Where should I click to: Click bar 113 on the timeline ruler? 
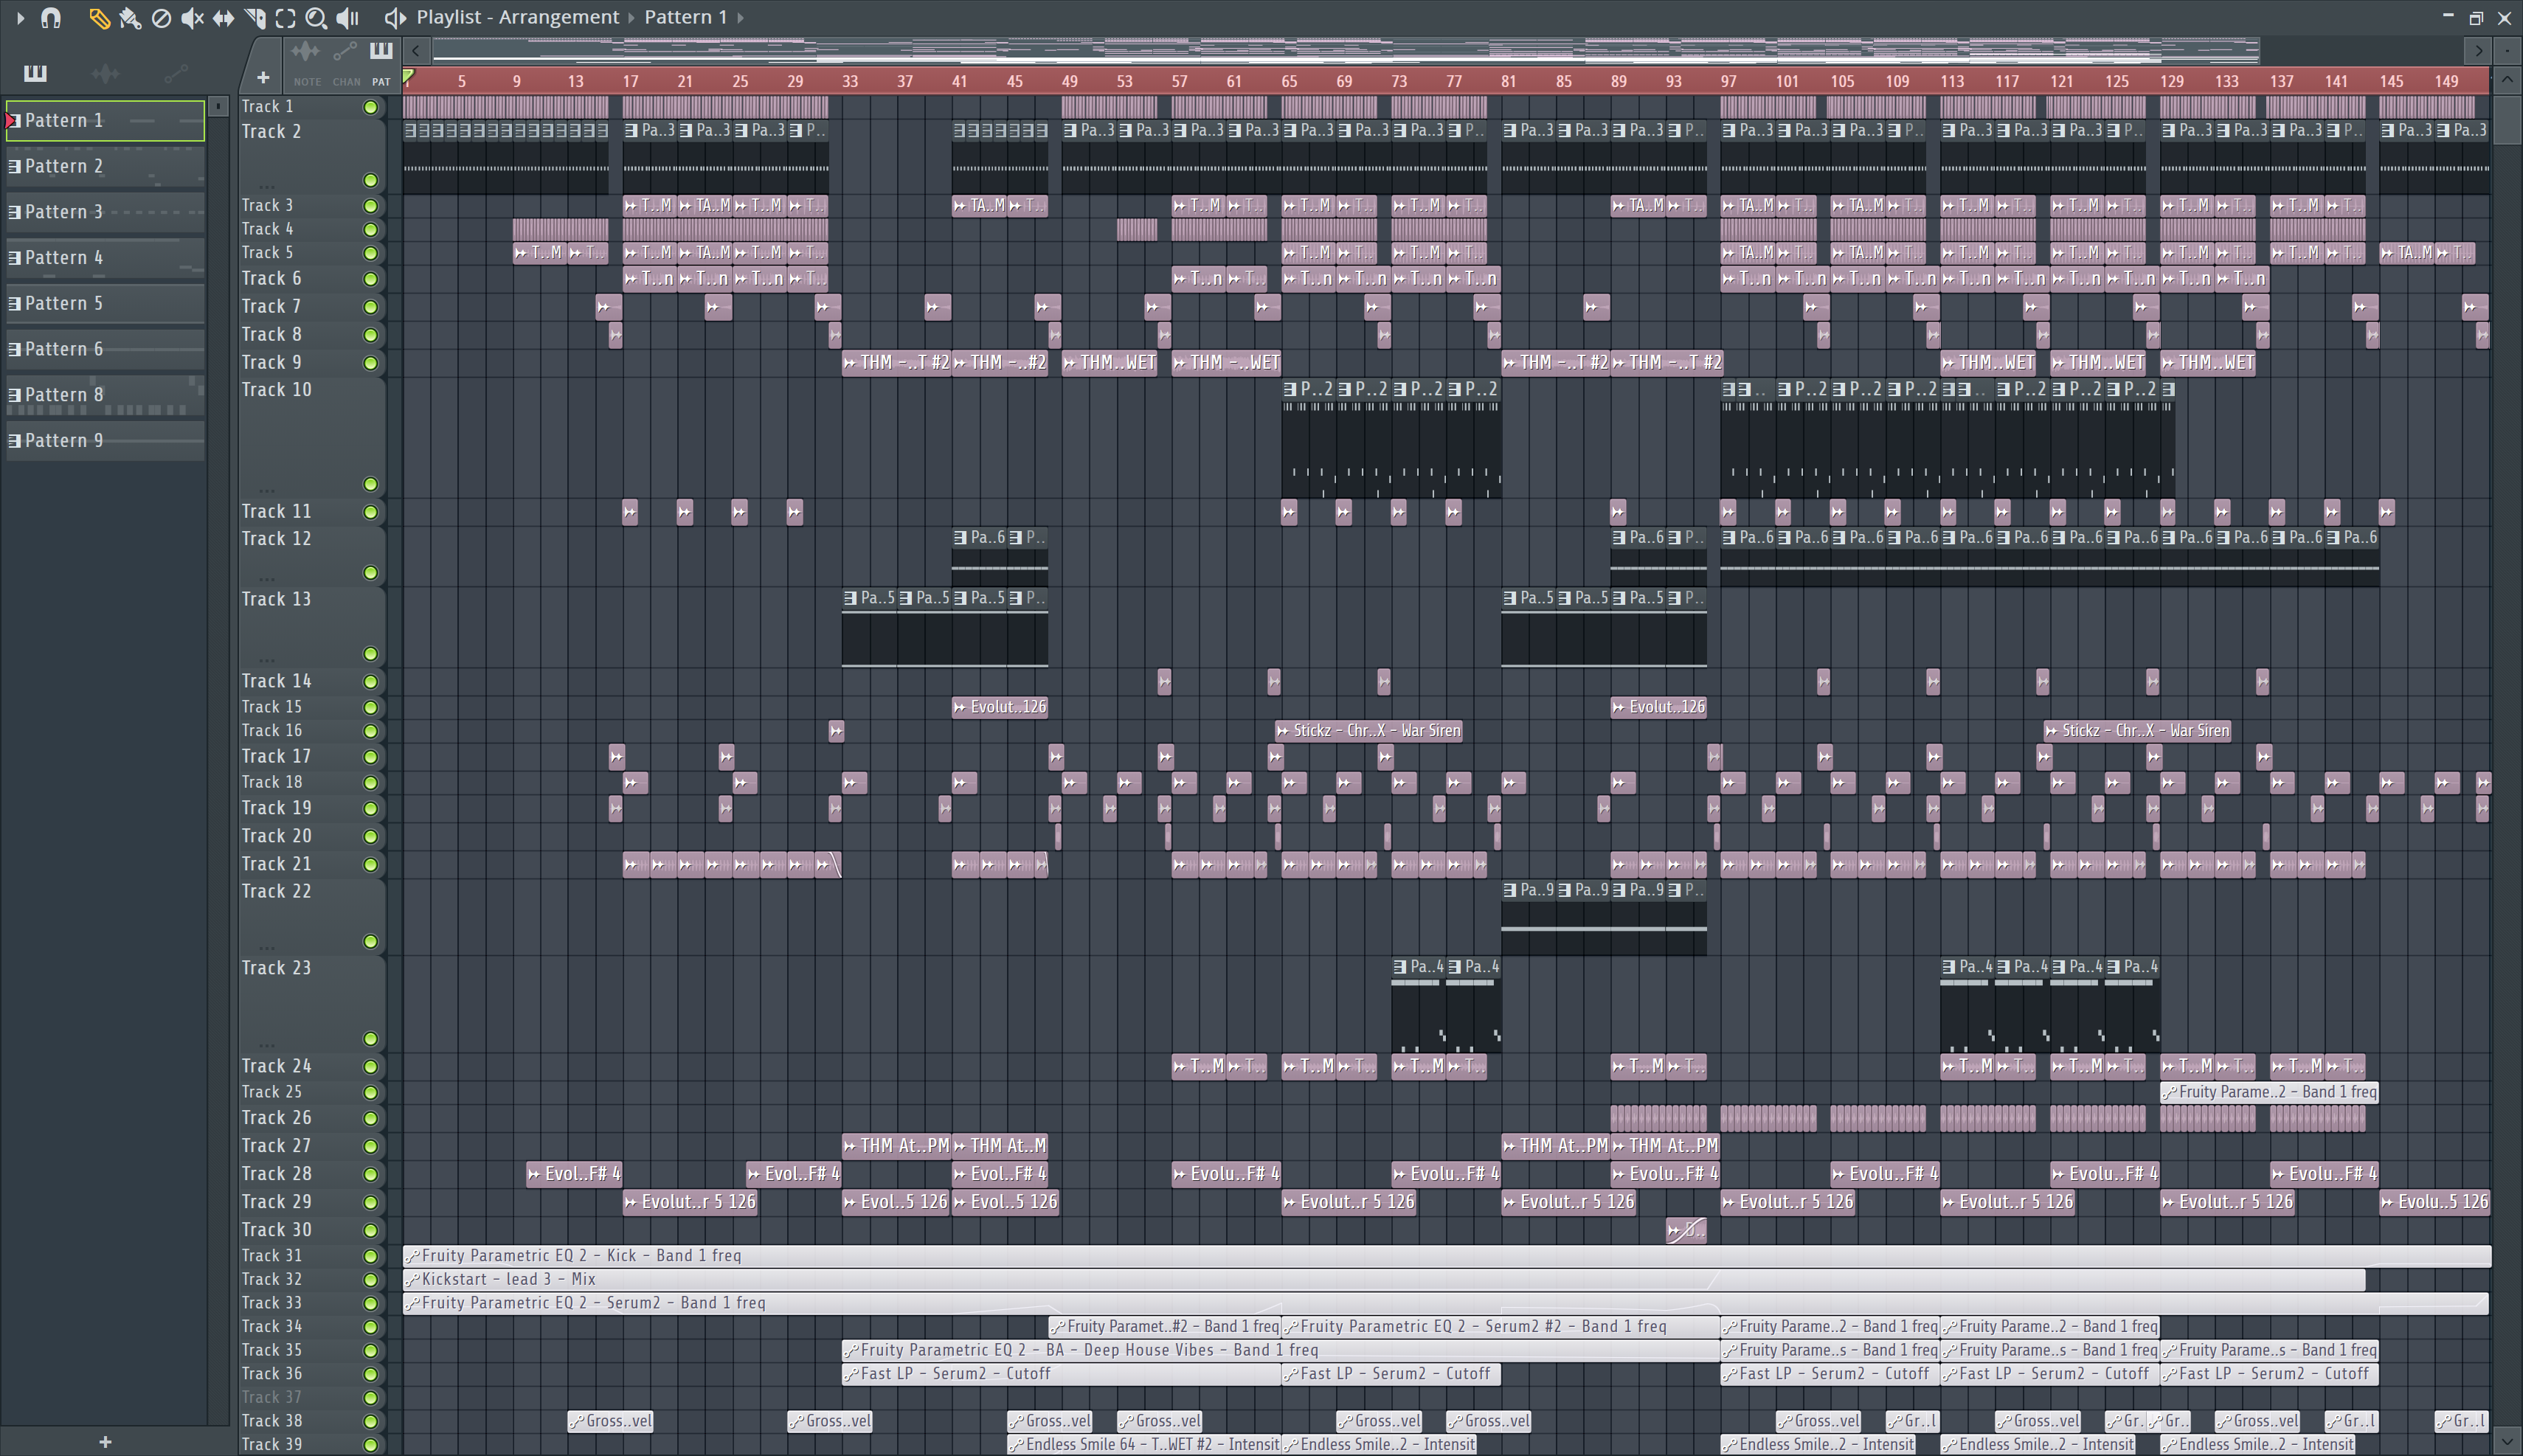pyautogui.click(x=1952, y=81)
